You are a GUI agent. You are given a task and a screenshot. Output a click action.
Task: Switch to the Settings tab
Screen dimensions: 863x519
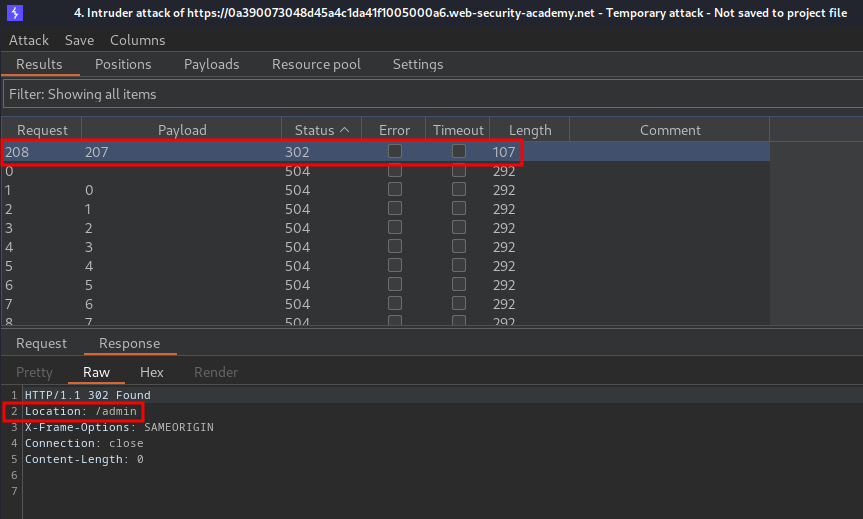click(418, 64)
